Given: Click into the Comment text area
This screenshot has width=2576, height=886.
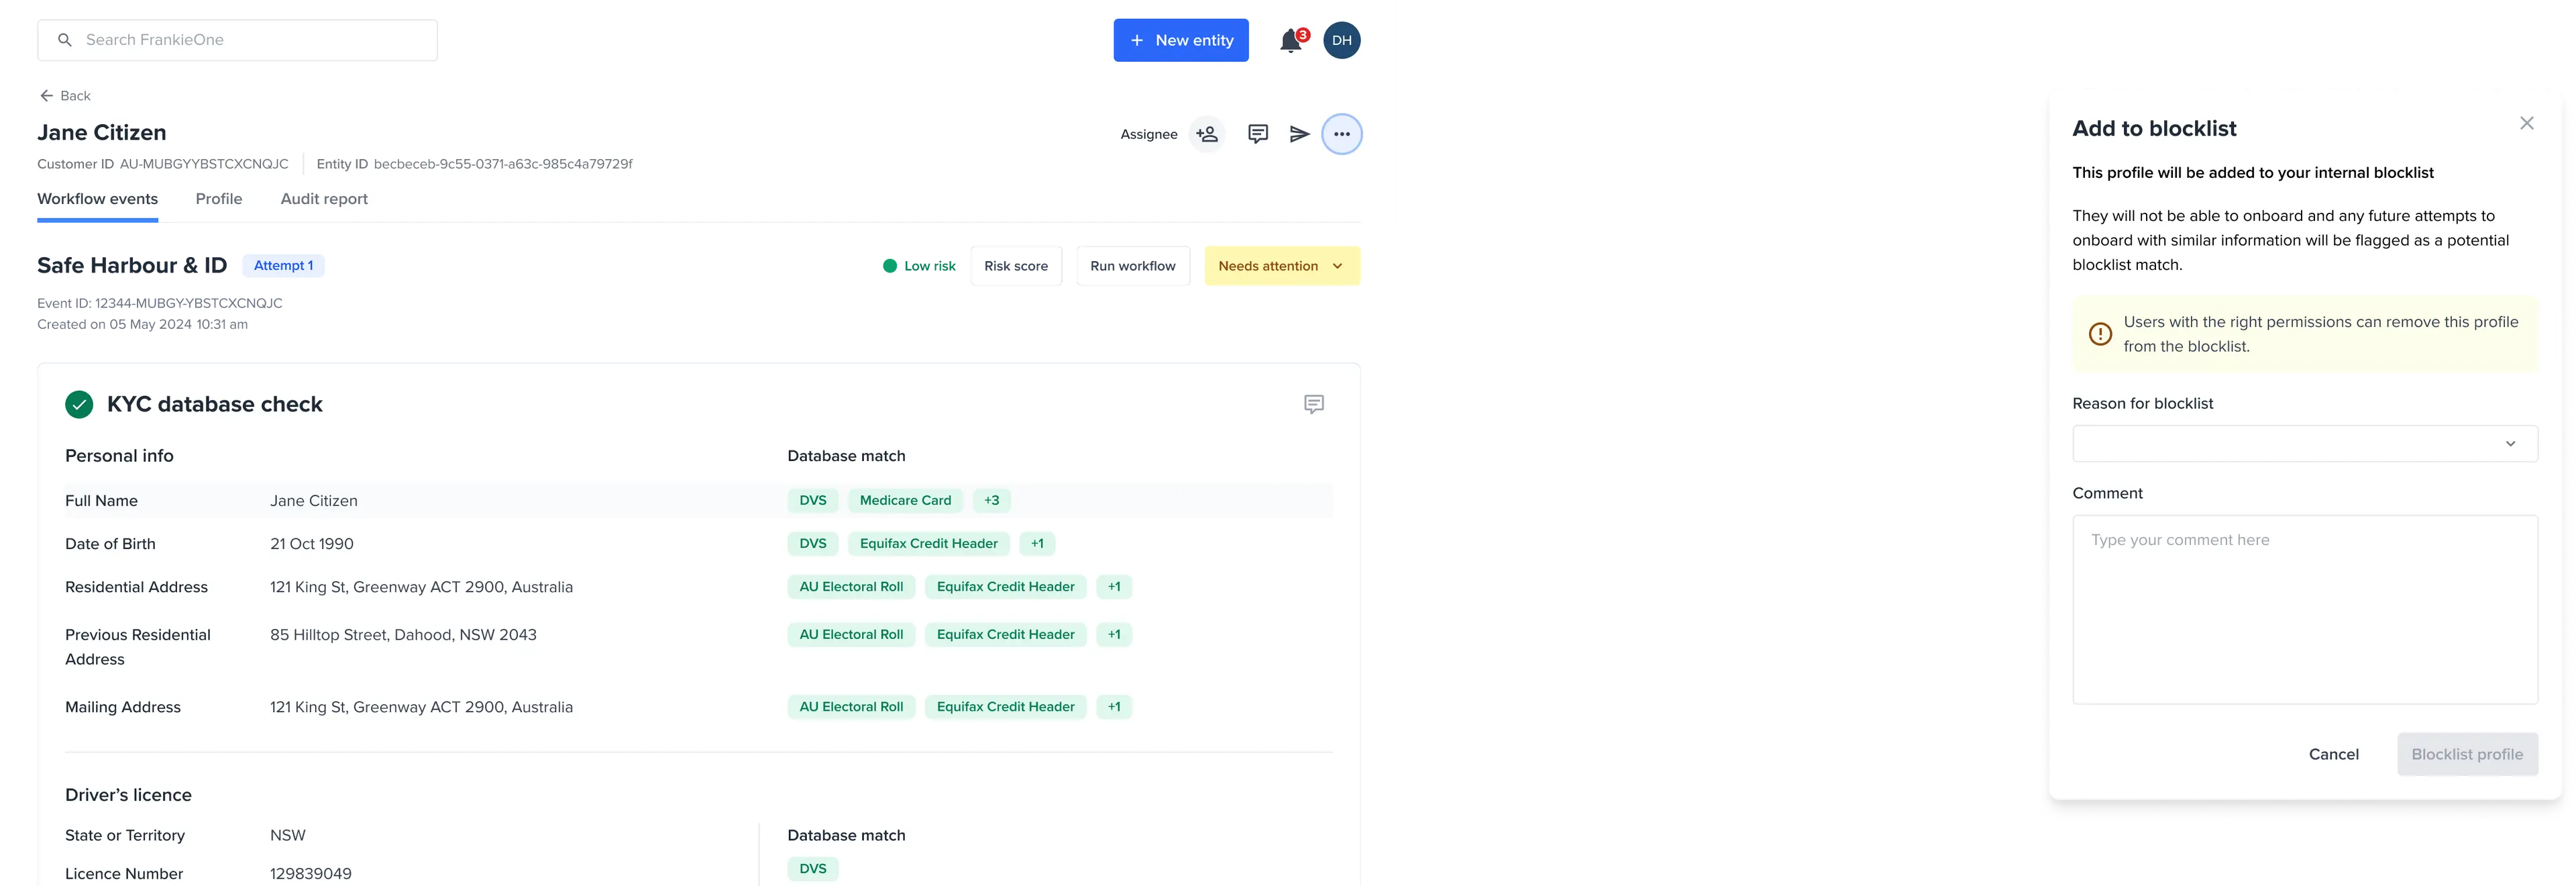Looking at the screenshot, I should click(x=2304, y=609).
